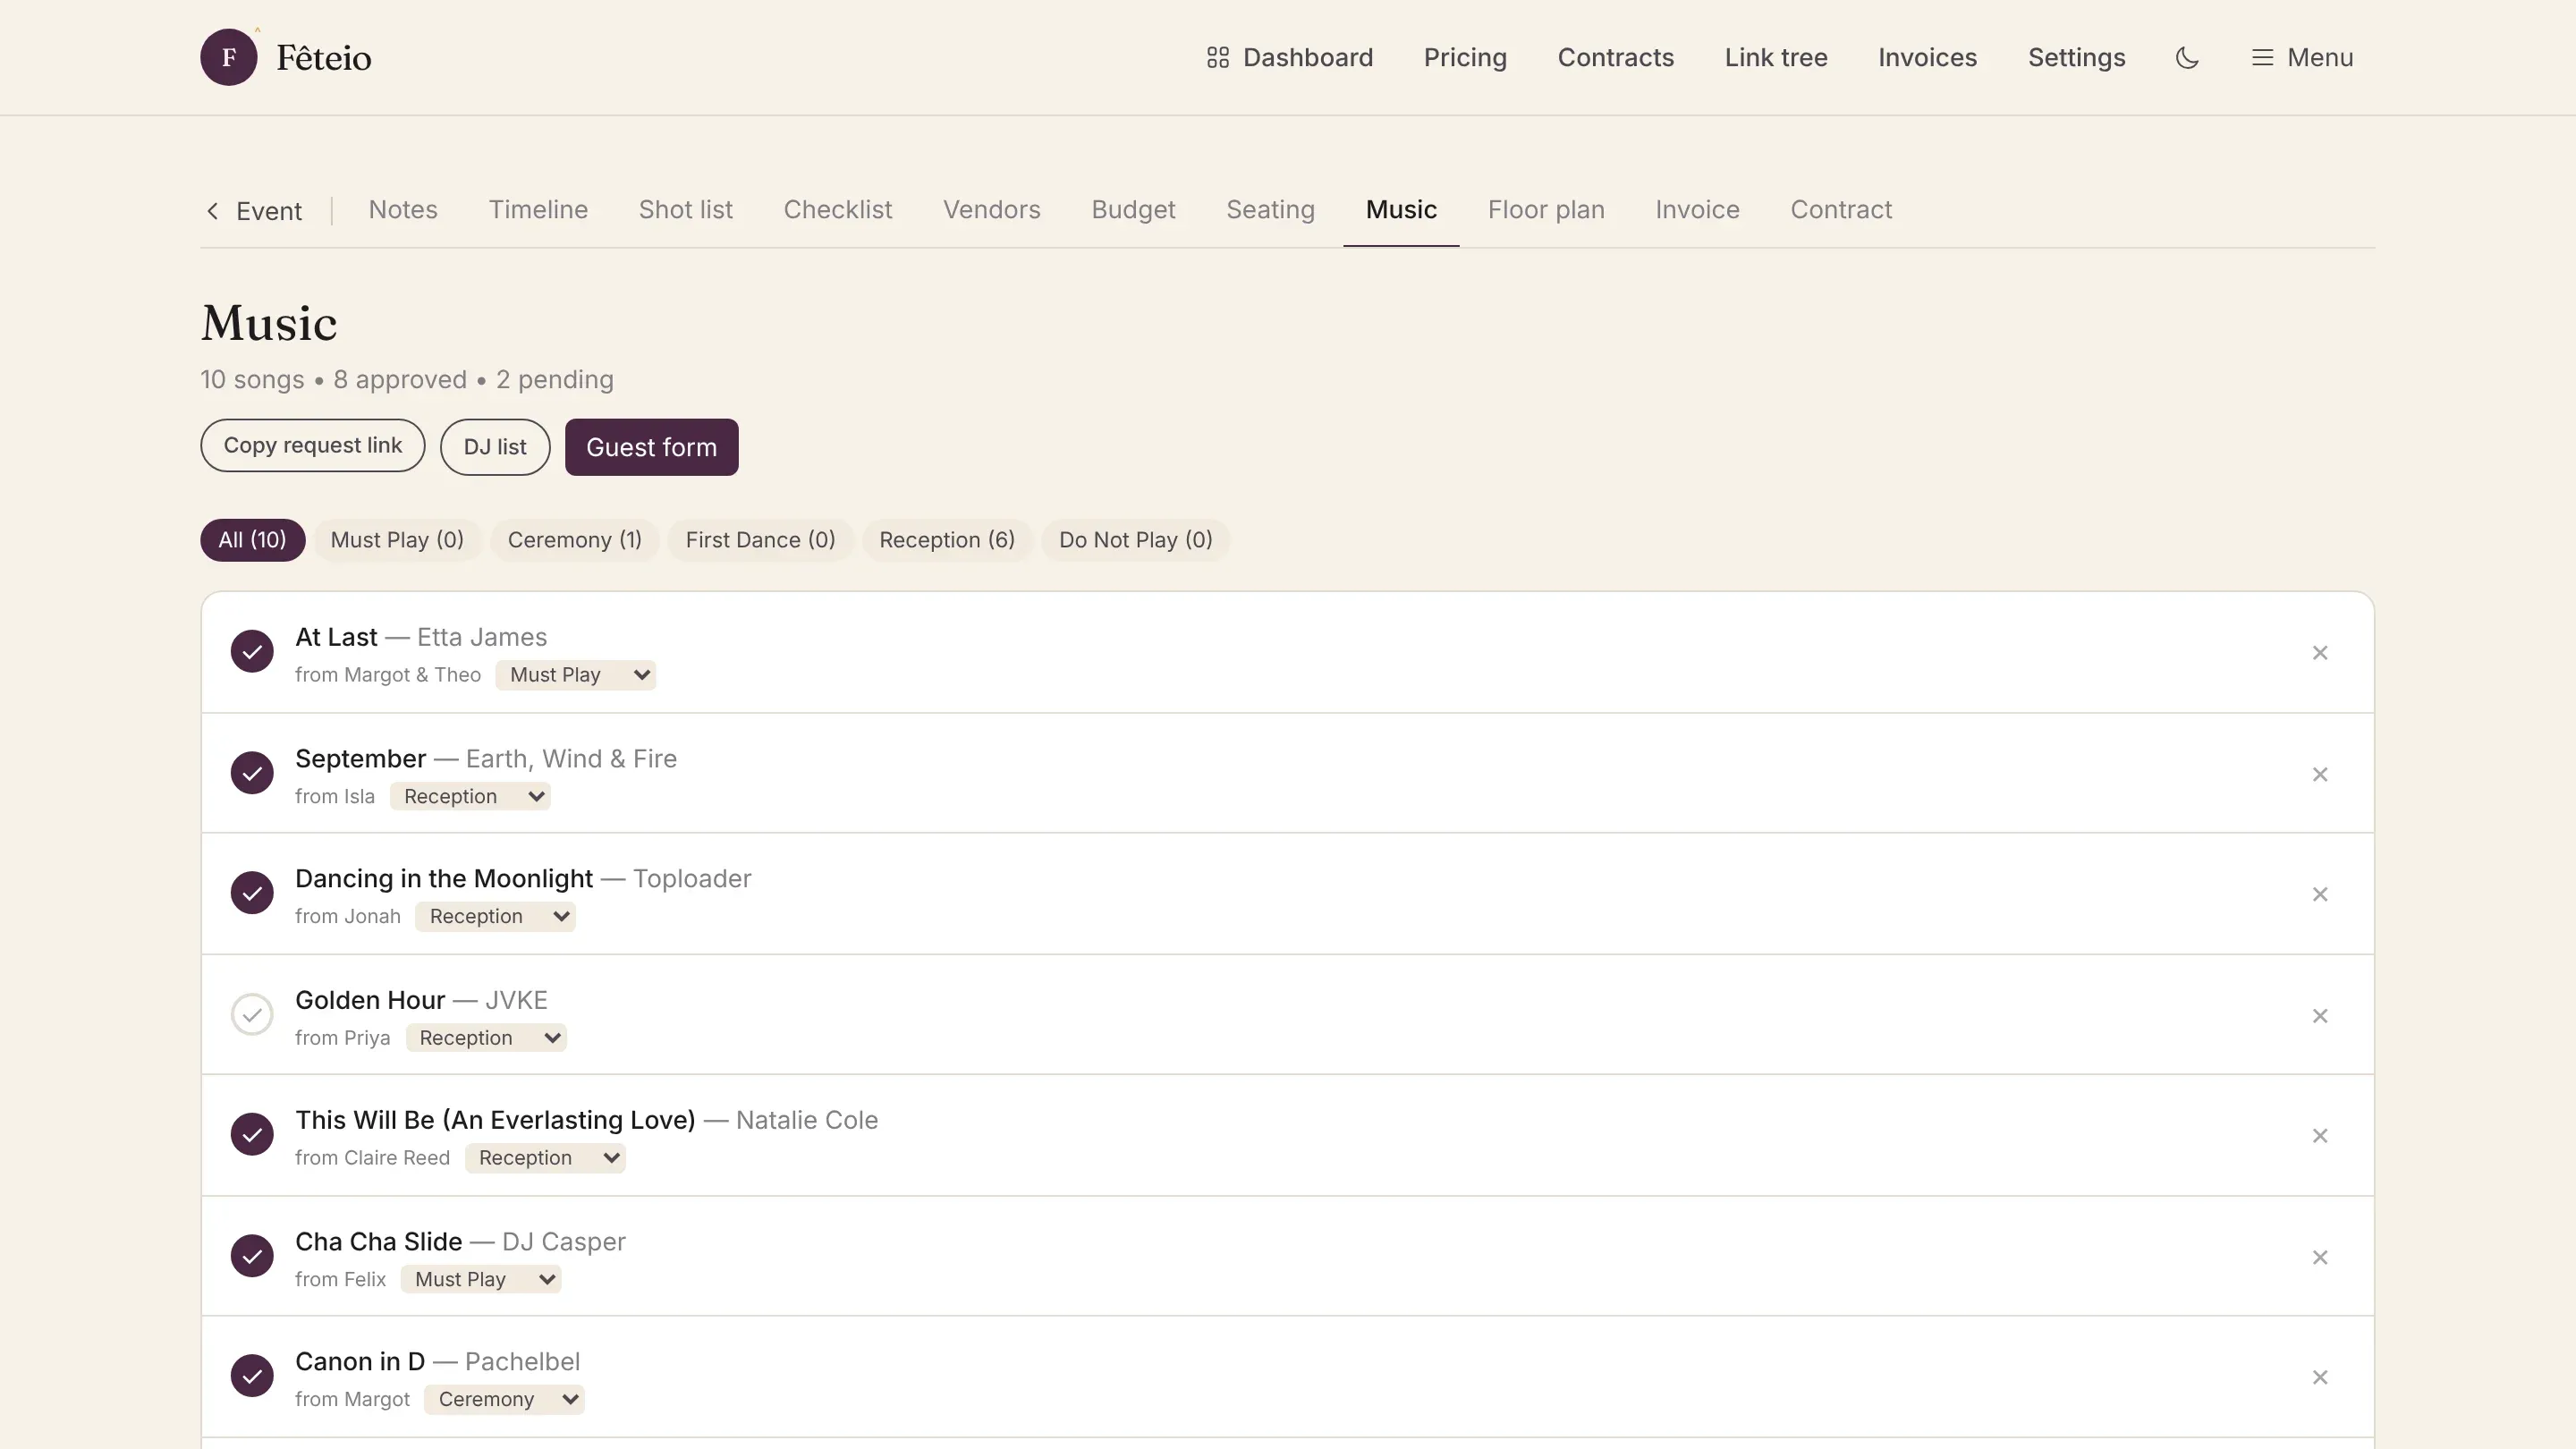Screen dimensions: 2576x1449
Task: Open the Shot list tab
Action: 686,210
